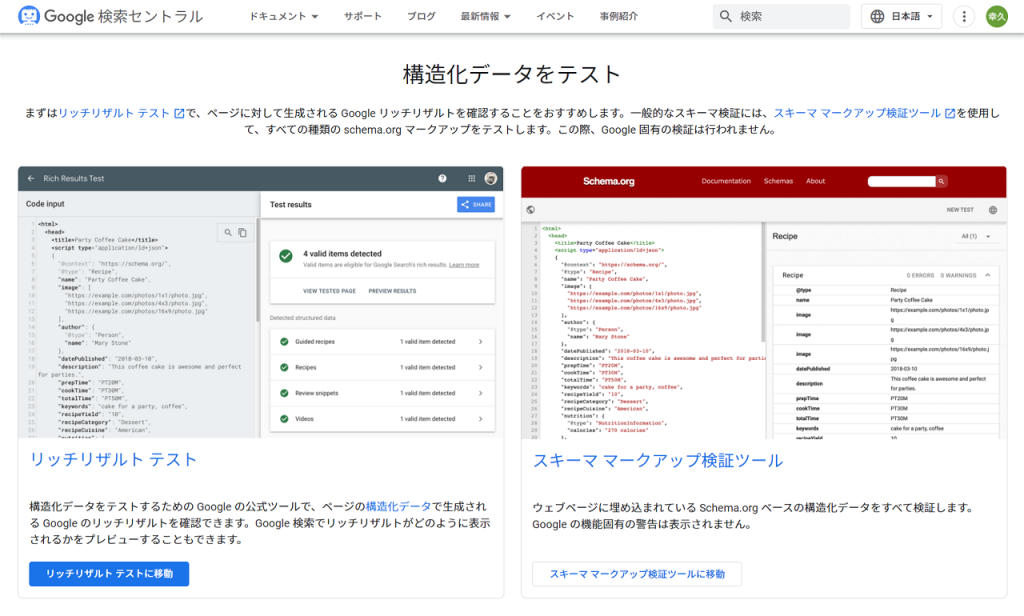1024x616 pixels.
Task: Follow the 構造化データ link in card description
Action: tap(398, 506)
